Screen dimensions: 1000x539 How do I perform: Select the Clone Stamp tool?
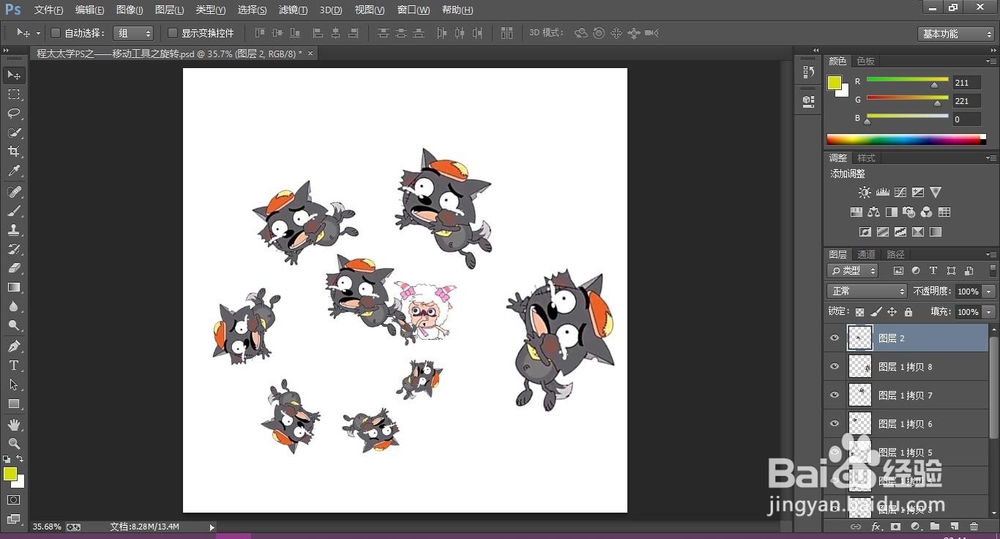13,230
